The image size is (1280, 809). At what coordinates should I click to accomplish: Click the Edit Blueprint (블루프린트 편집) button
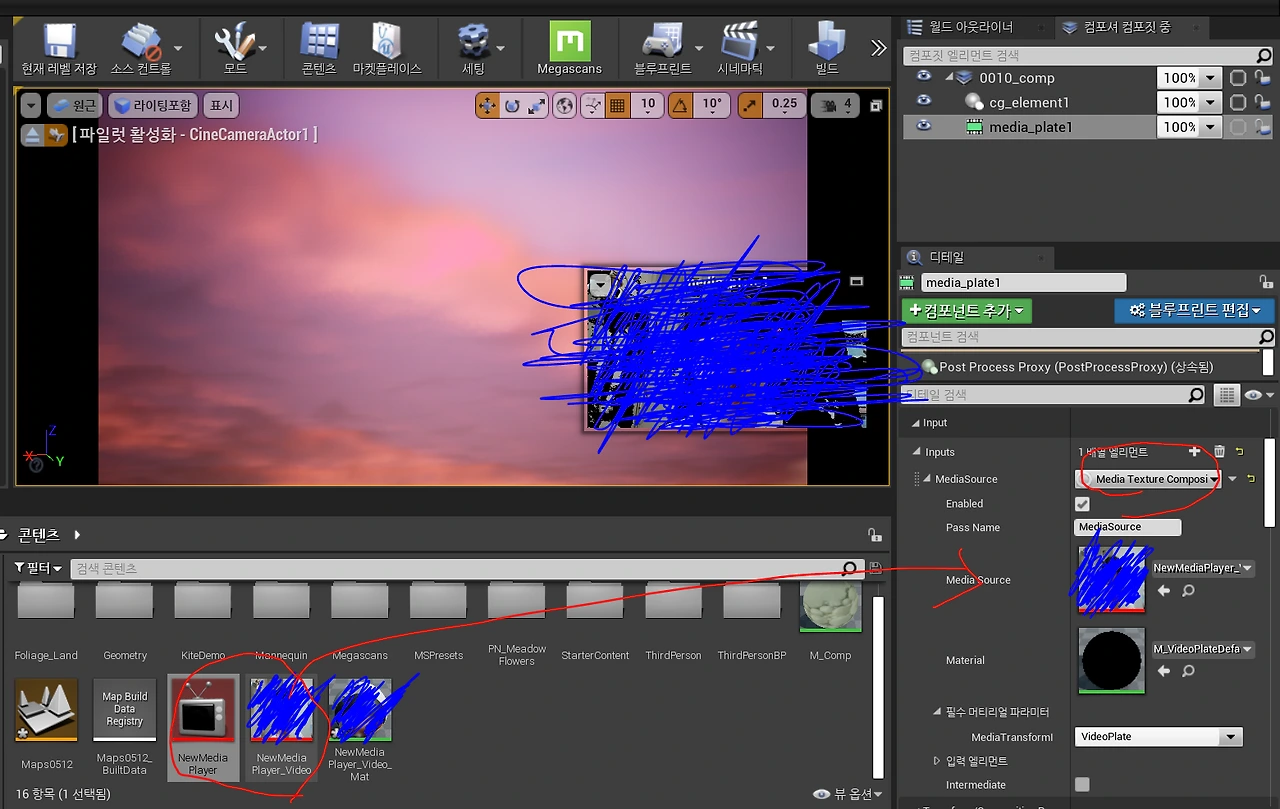(x=1194, y=311)
